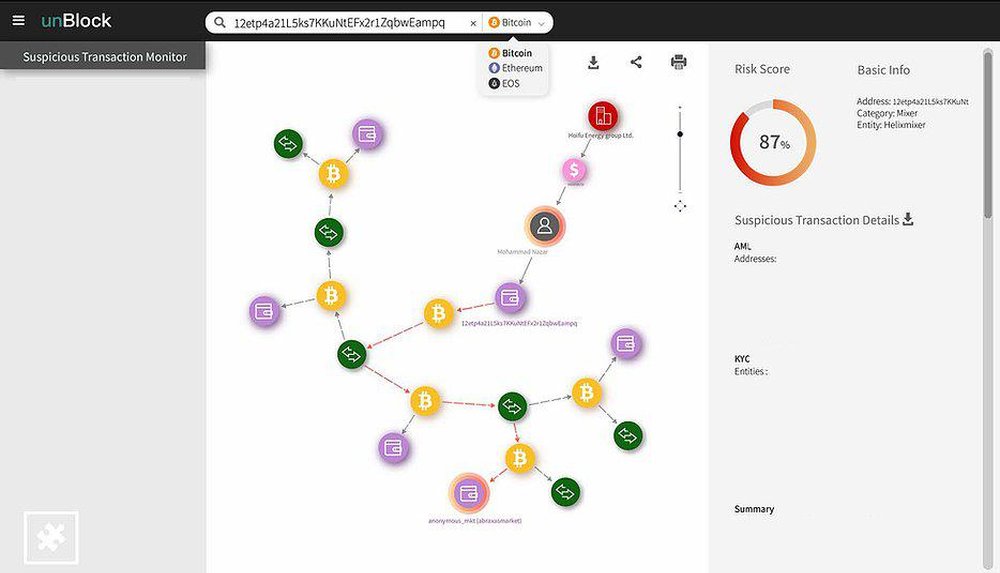Click the right panel scrollbar
Image resolution: width=1000 pixels, height=573 pixels.
(987, 134)
